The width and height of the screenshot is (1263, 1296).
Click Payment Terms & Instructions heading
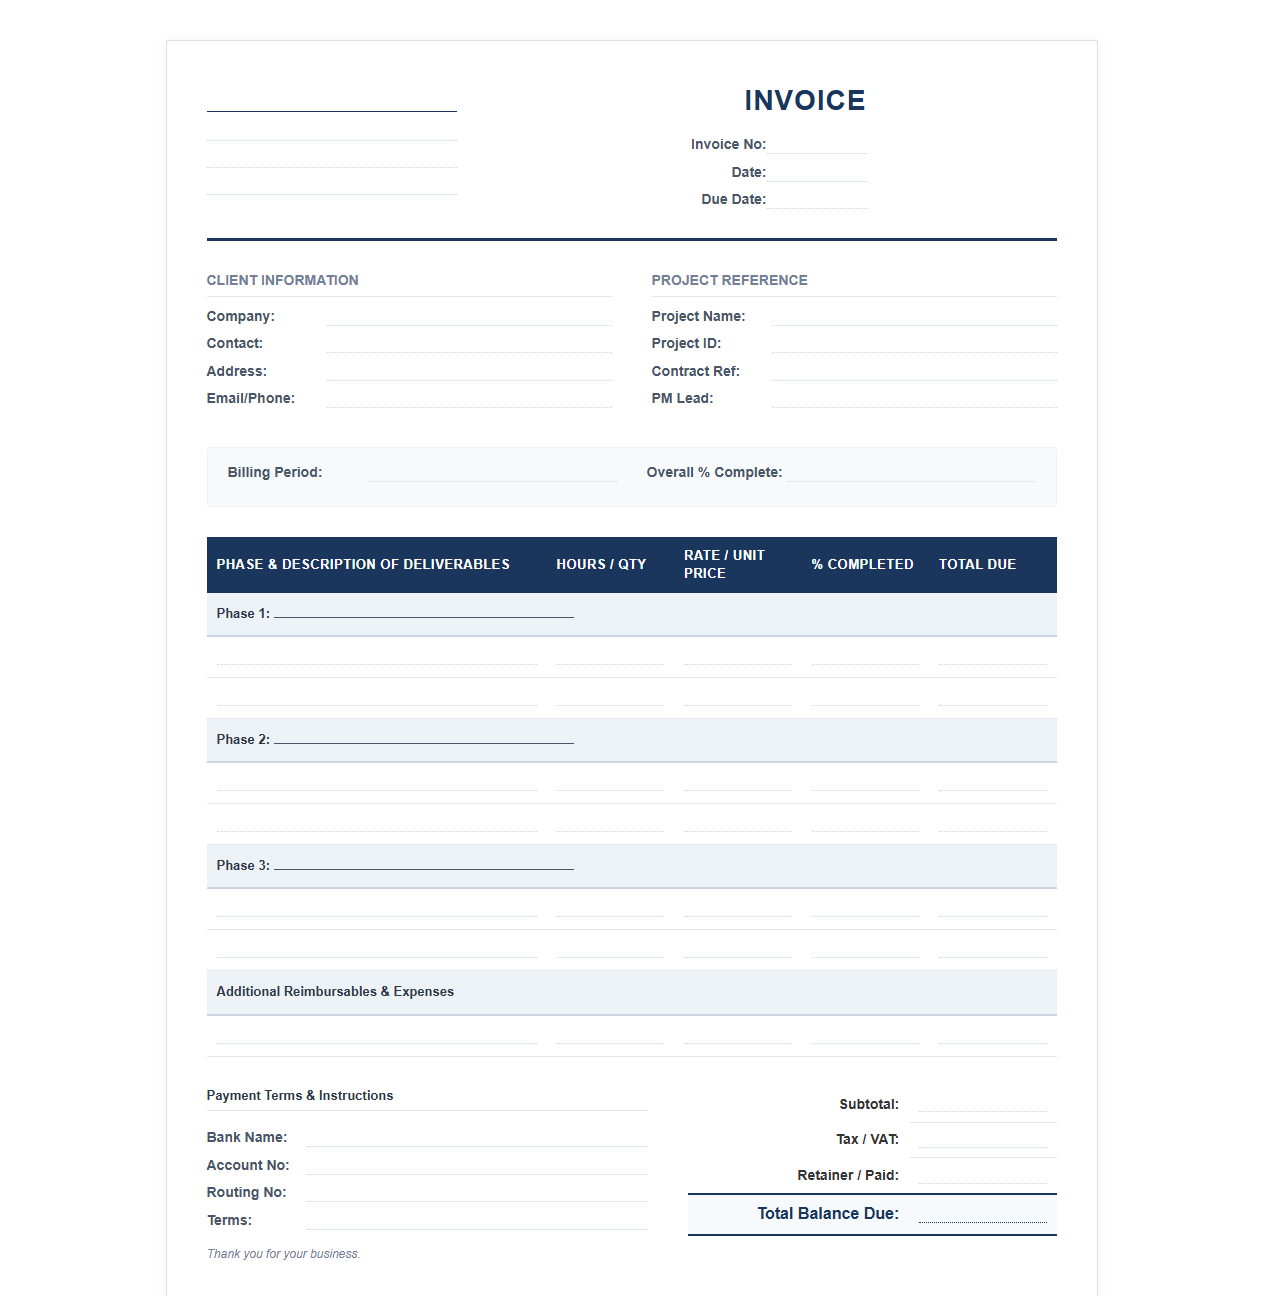[300, 1096]
